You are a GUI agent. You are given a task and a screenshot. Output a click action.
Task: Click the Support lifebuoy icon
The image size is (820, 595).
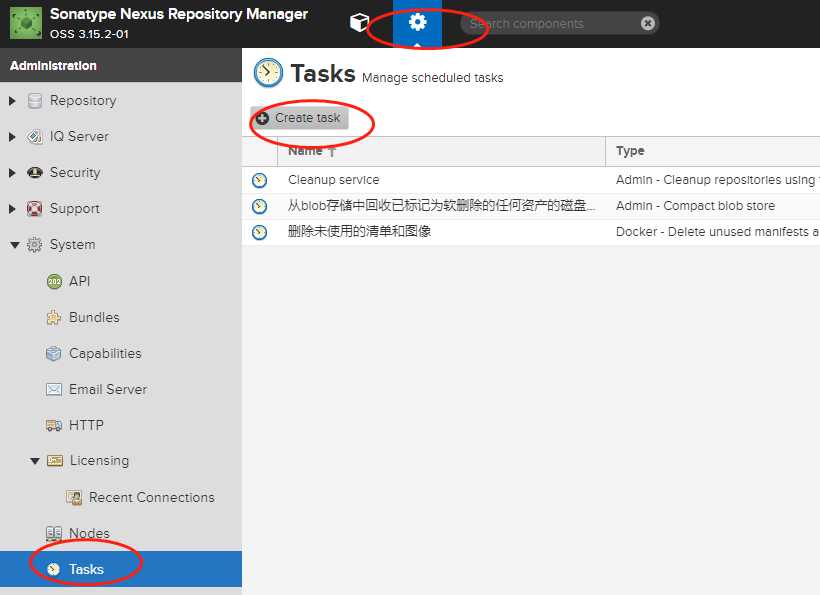pos(35,209)
